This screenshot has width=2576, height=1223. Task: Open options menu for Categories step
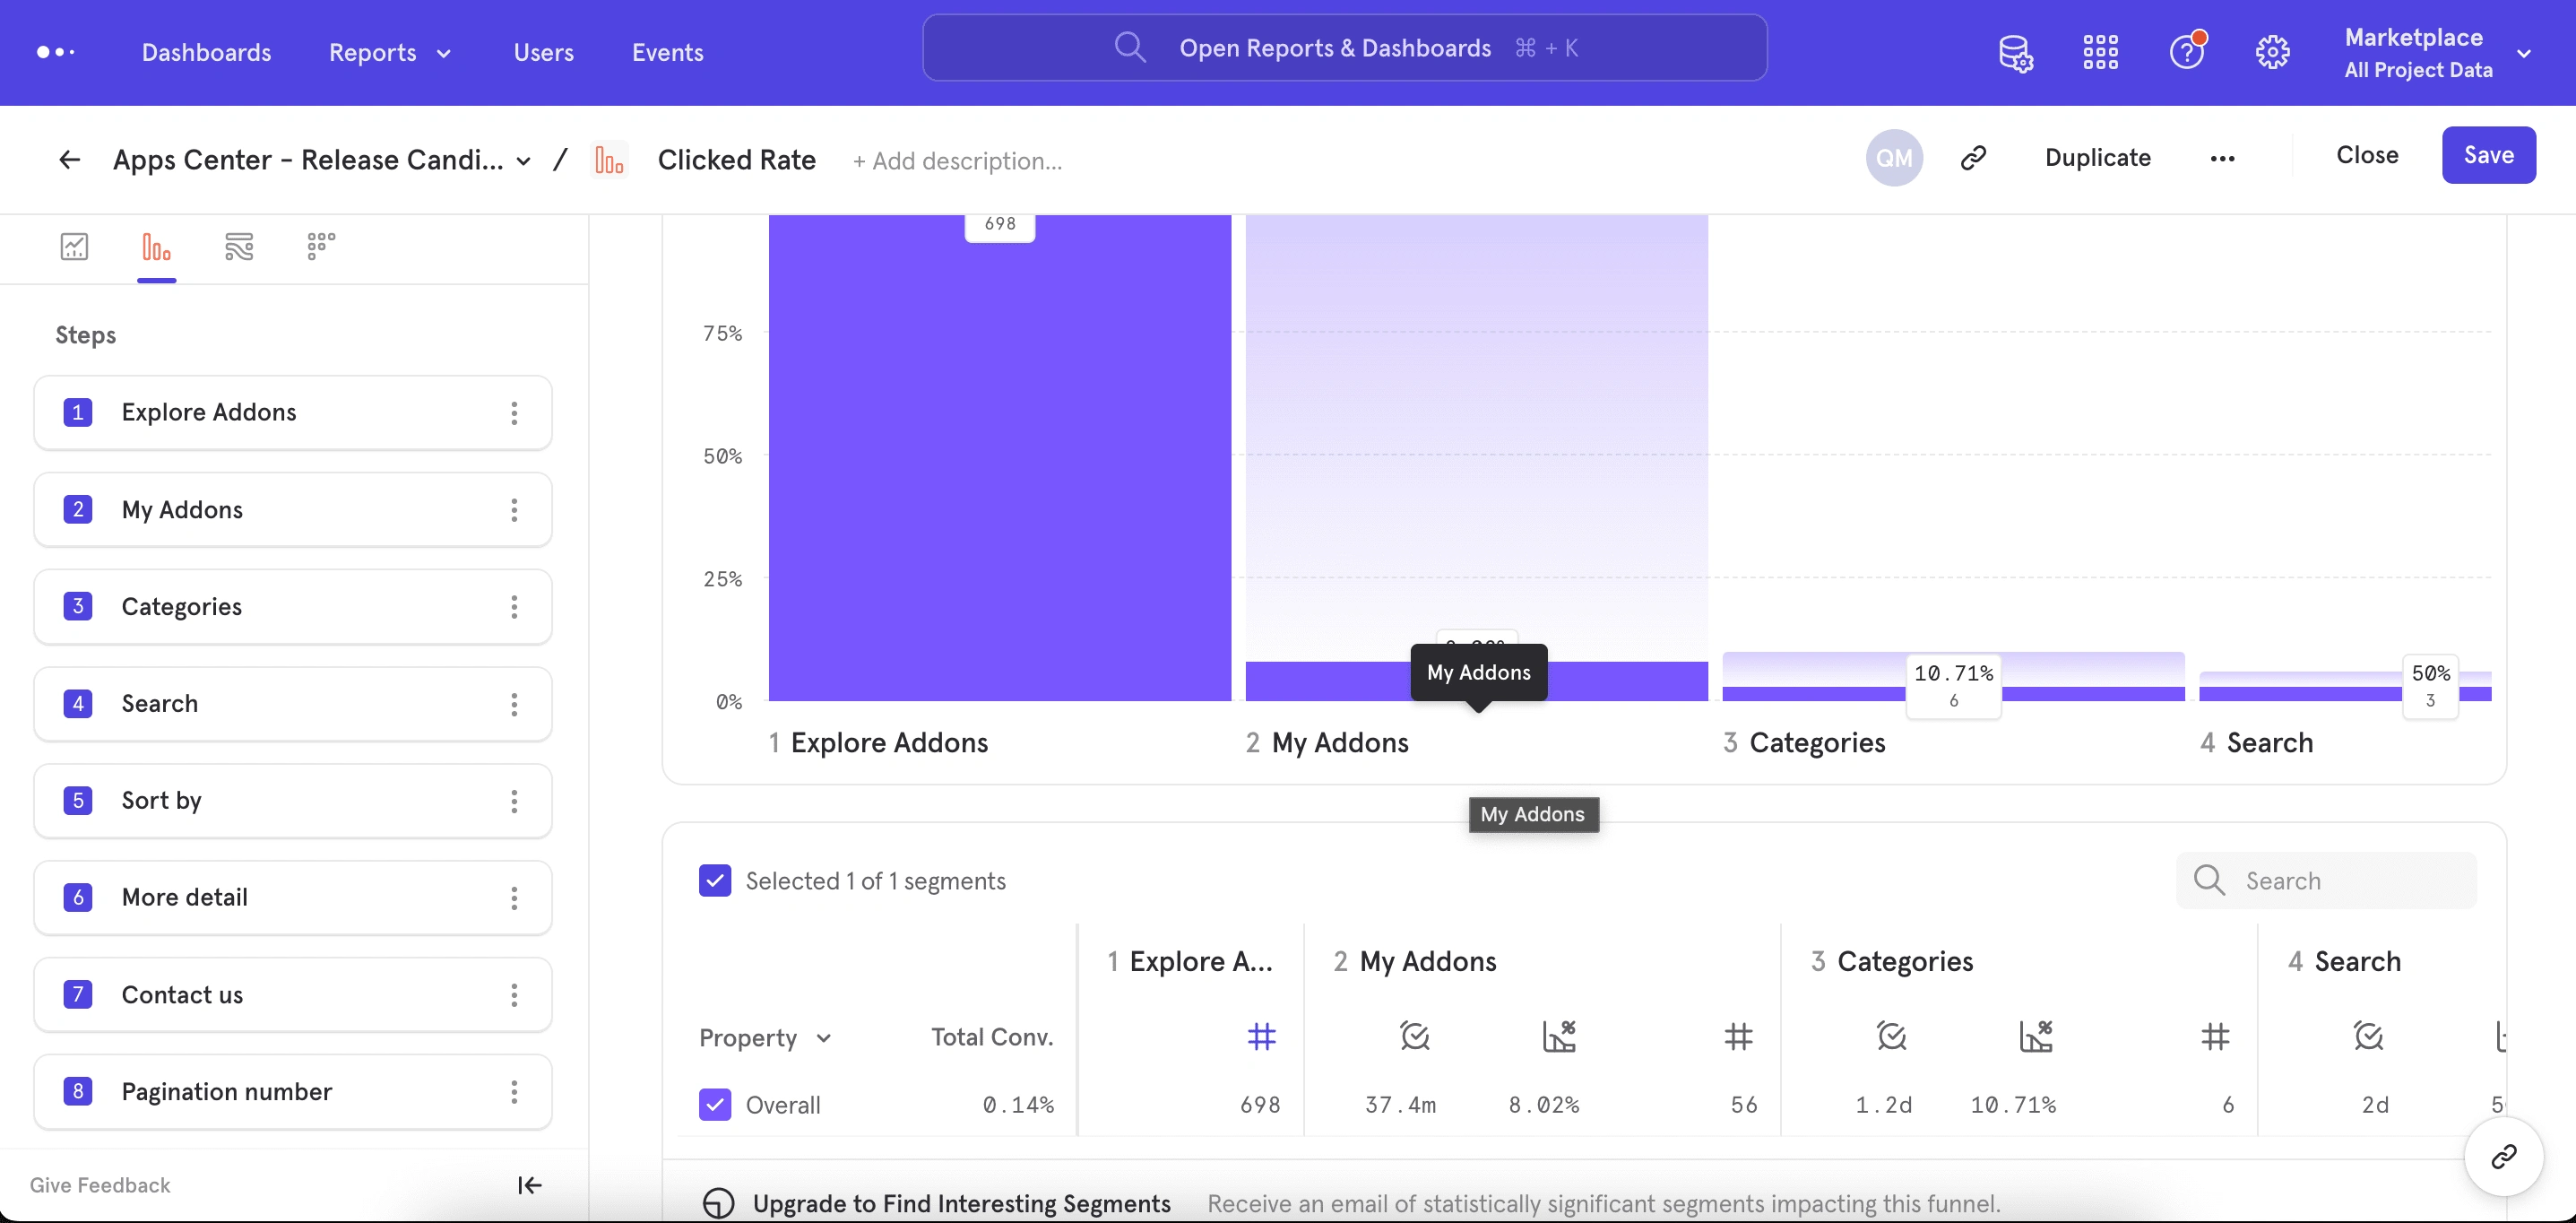pos(514,607)
